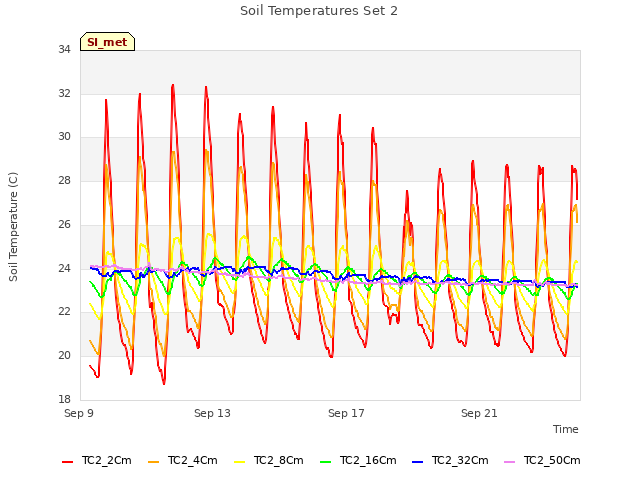Click the Sep 21 x-axis tick label

point(479,413)
